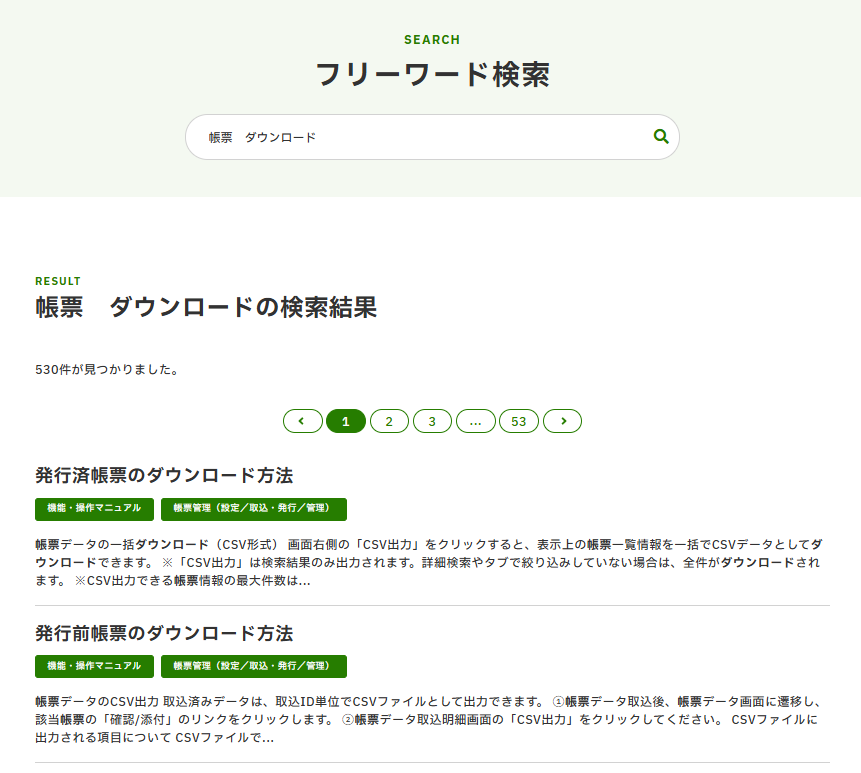Click the 帳票 ダウンロードの検索結果 heading

(206, 308)
